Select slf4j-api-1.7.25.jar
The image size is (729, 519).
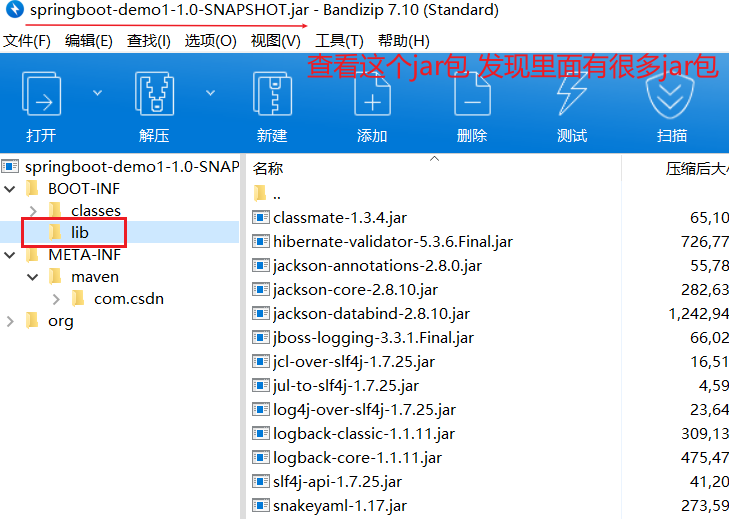338,482
